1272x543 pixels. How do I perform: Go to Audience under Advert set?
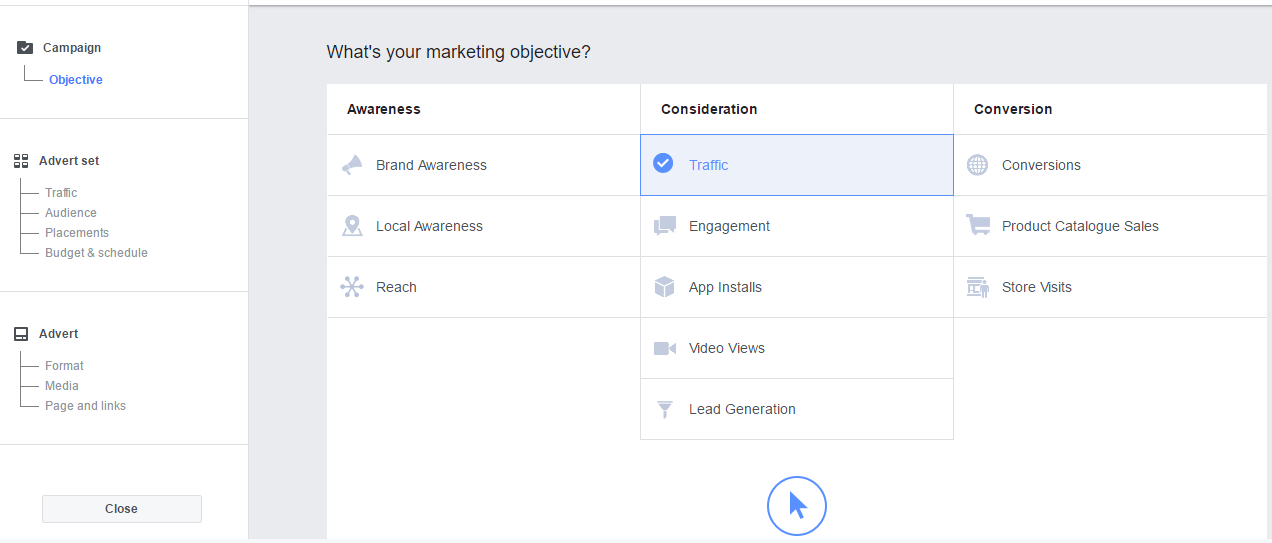click(x=71, y=213)
